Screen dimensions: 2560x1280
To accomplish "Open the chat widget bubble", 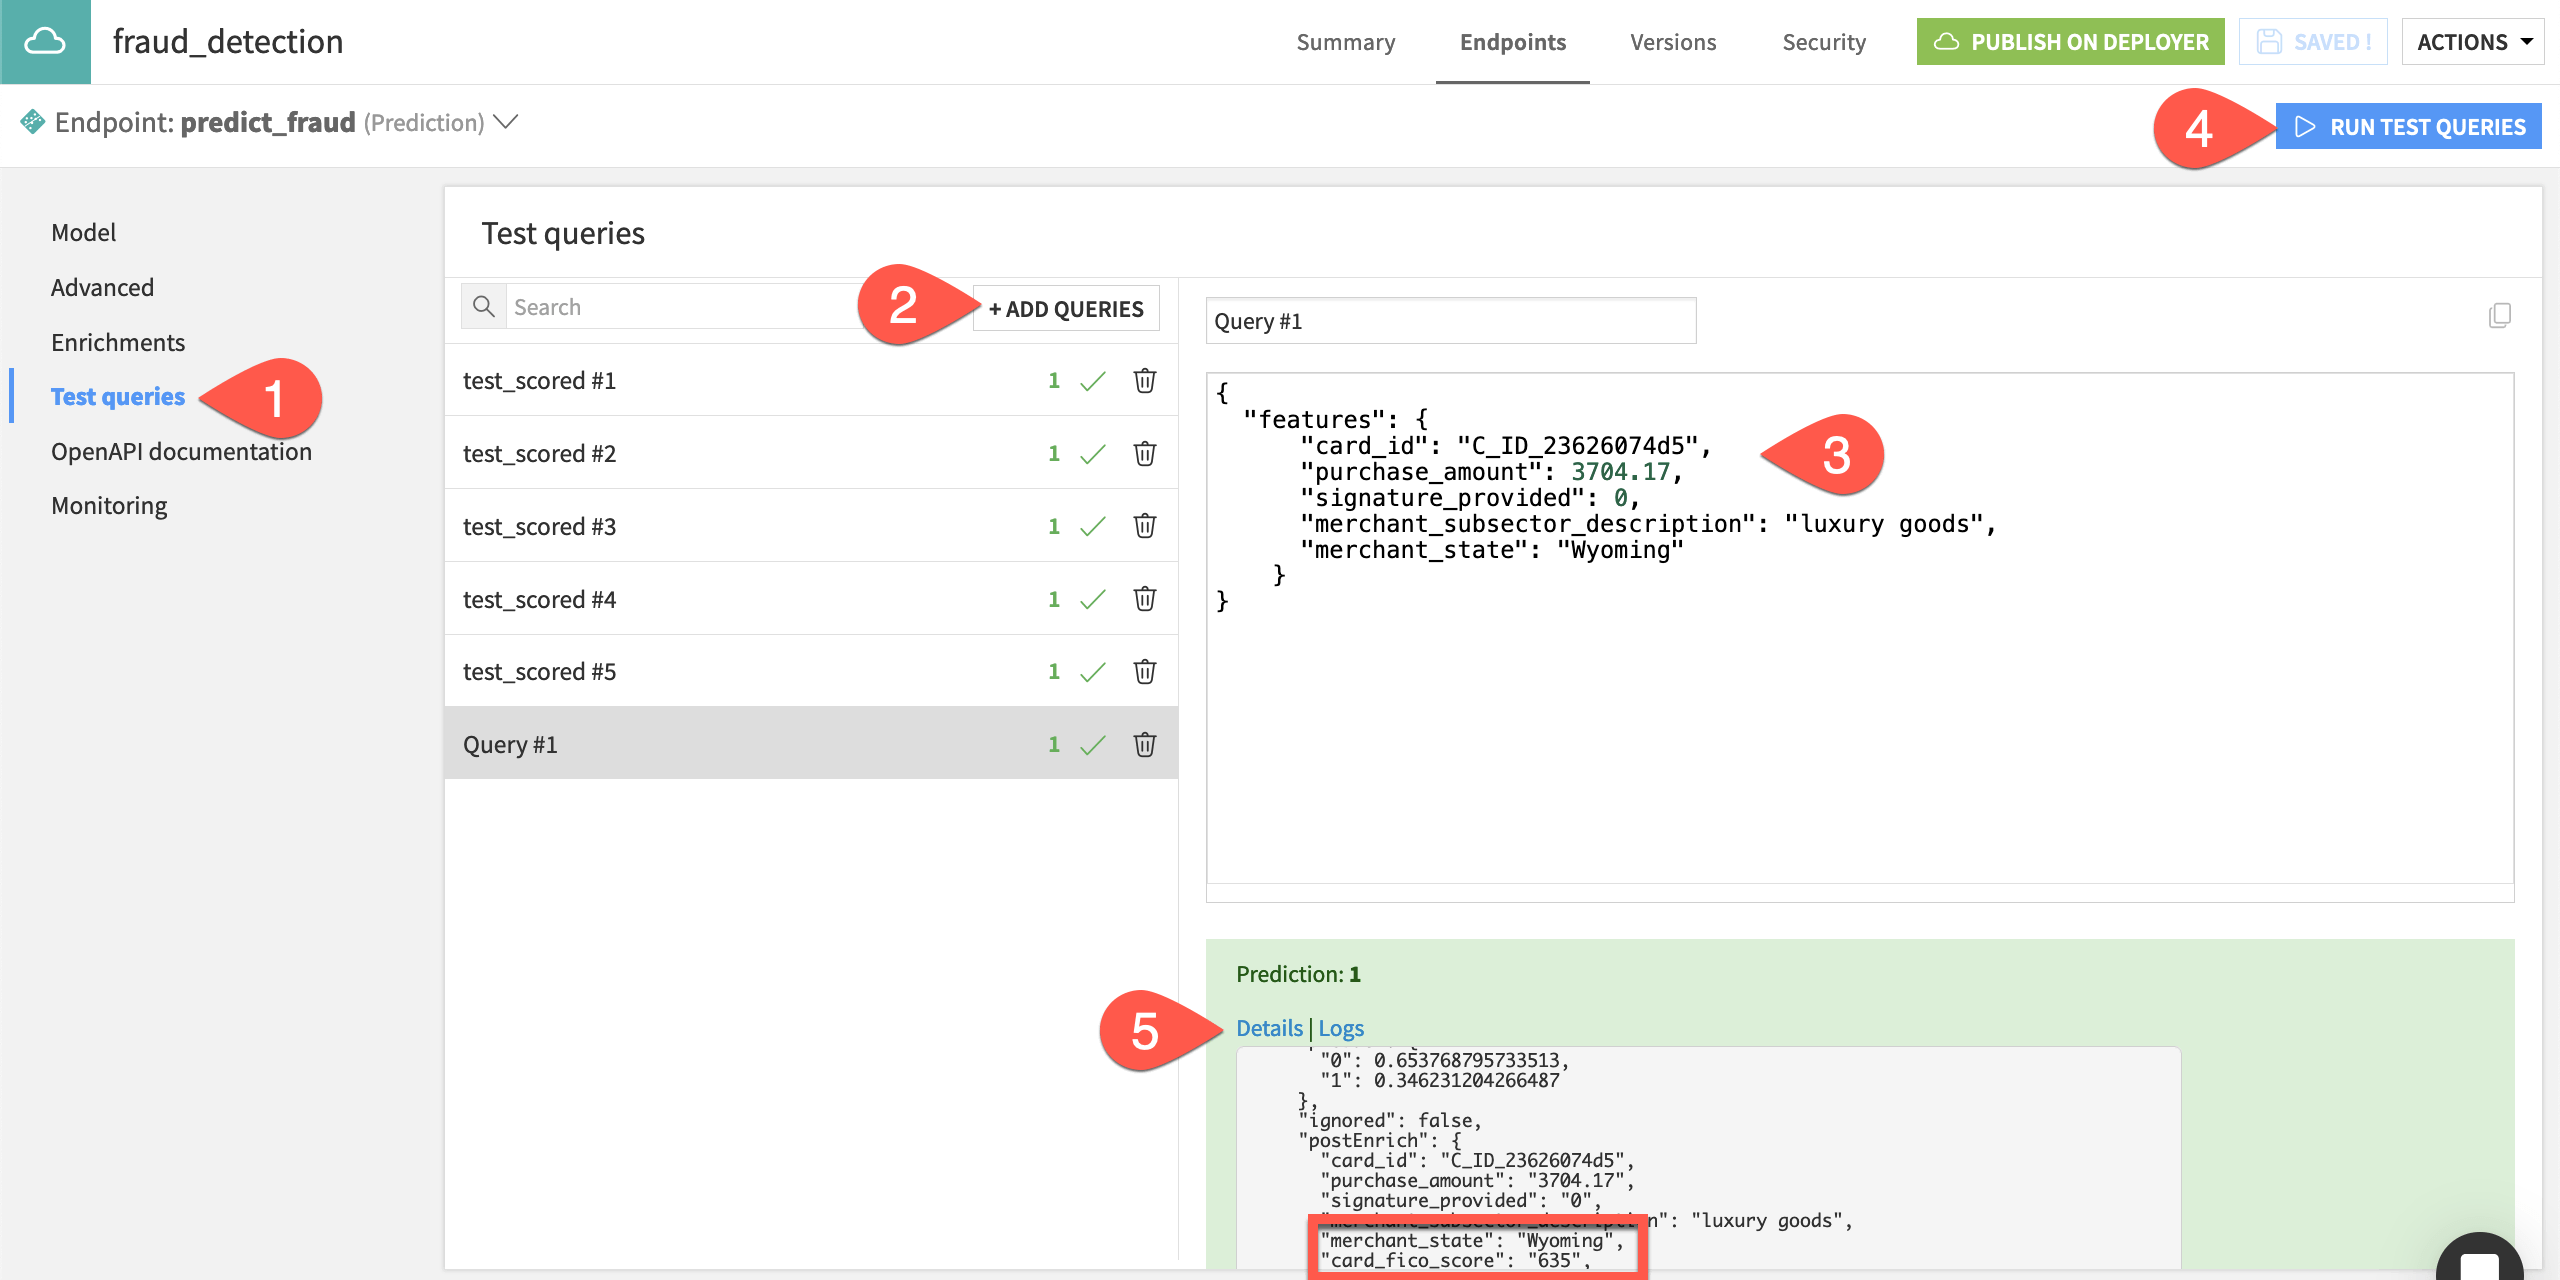I will click(x=2480, y=1258).
